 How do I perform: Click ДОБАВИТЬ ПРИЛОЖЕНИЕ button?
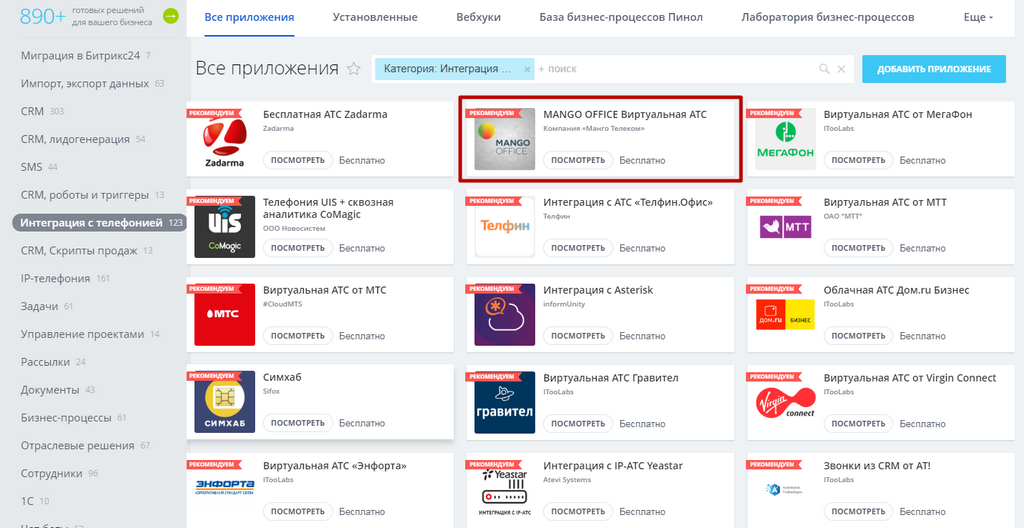[934, 69]
